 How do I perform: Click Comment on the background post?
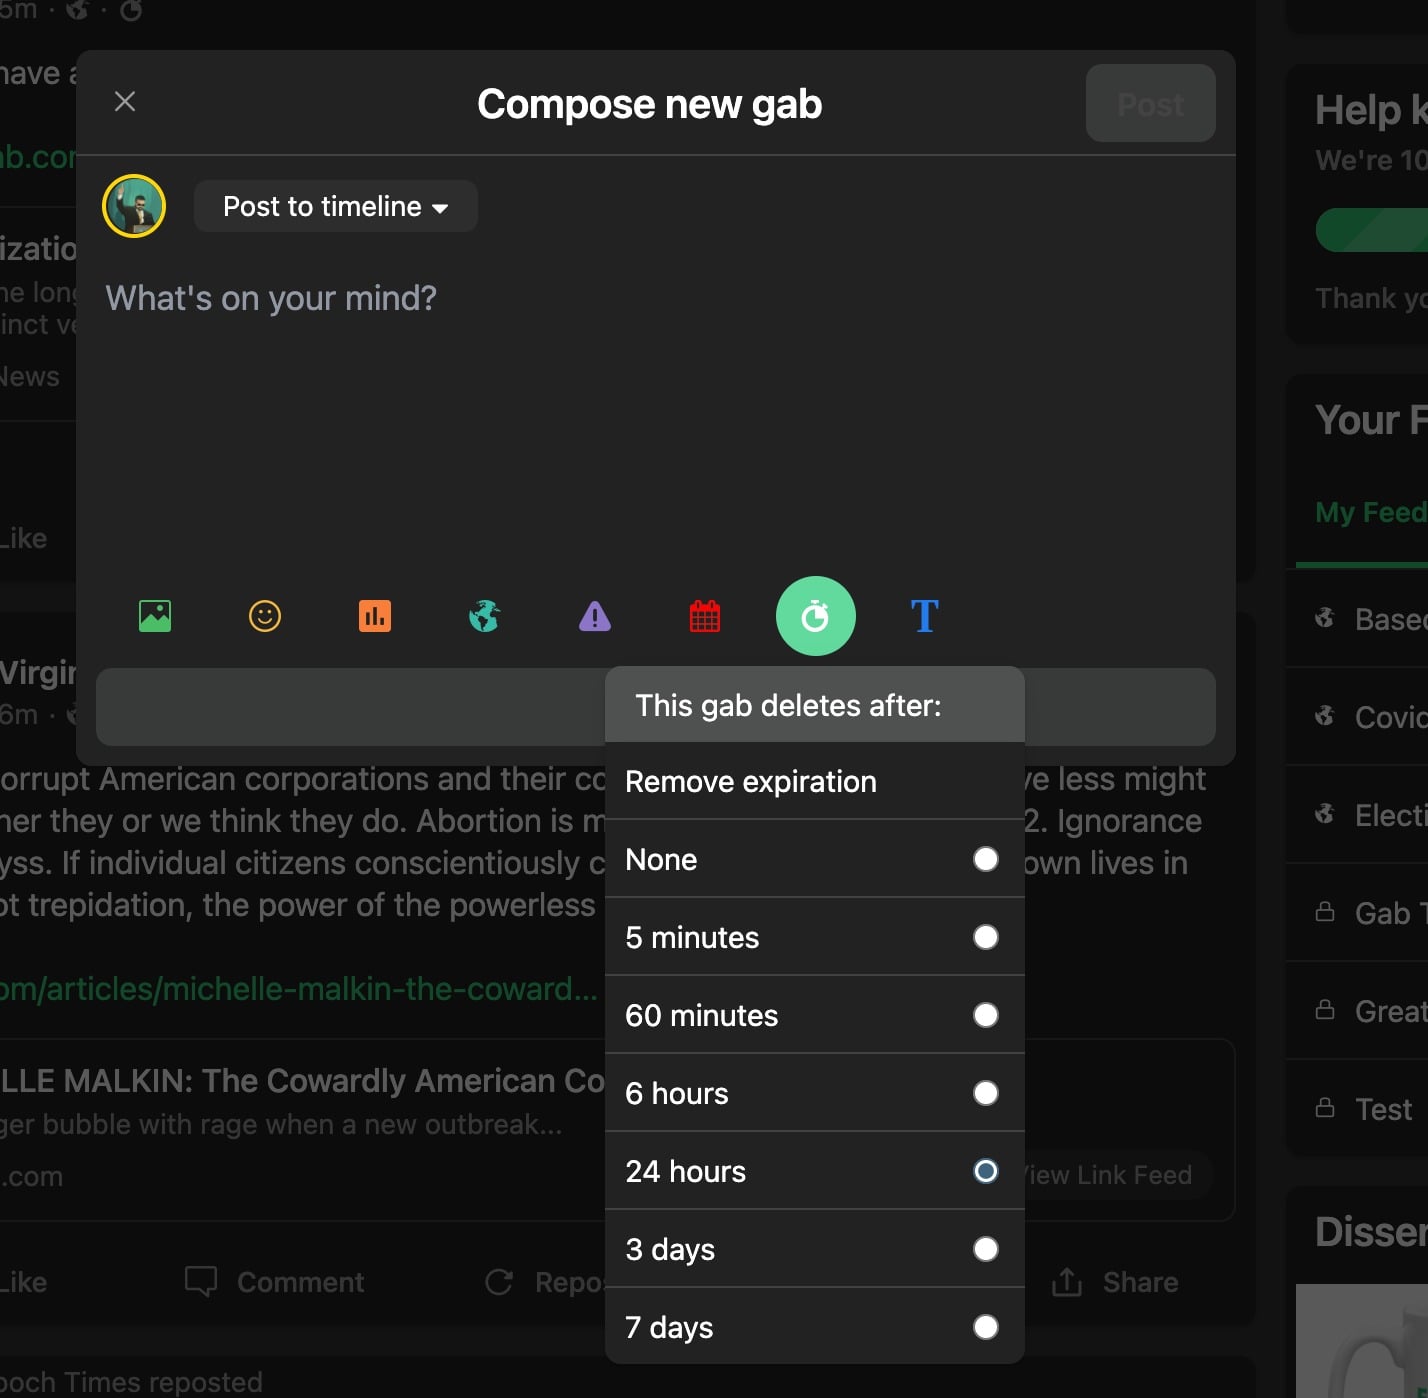(x=300, y=1282)
